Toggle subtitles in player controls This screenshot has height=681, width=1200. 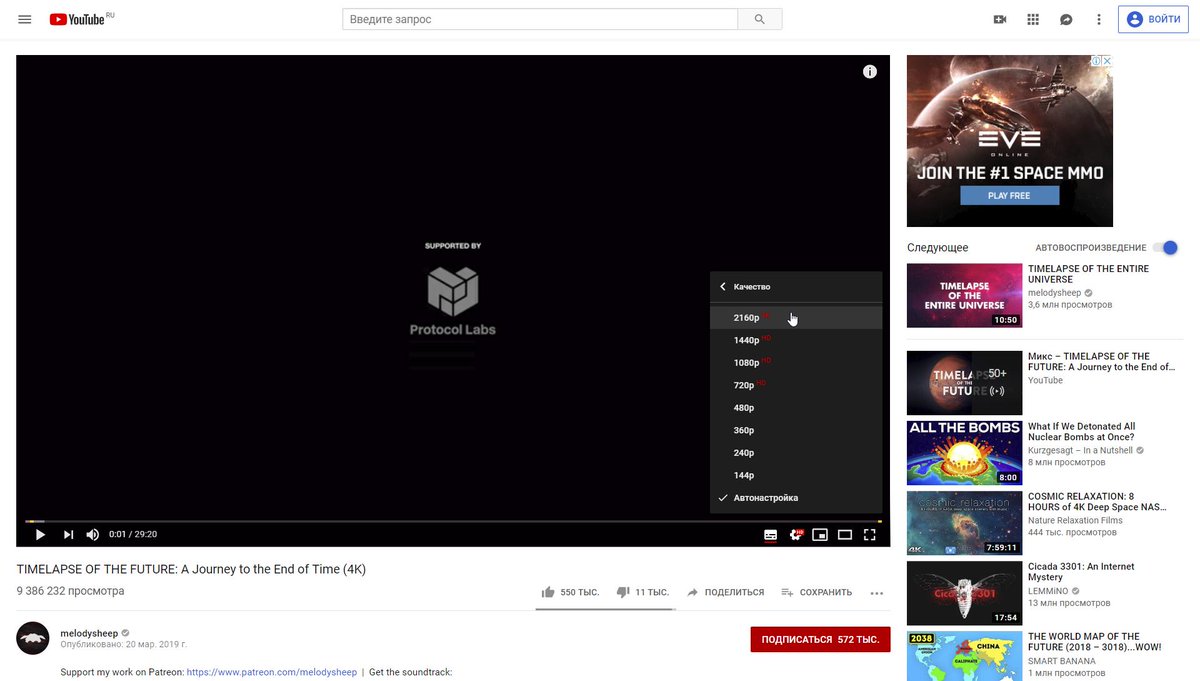point(770,534)
